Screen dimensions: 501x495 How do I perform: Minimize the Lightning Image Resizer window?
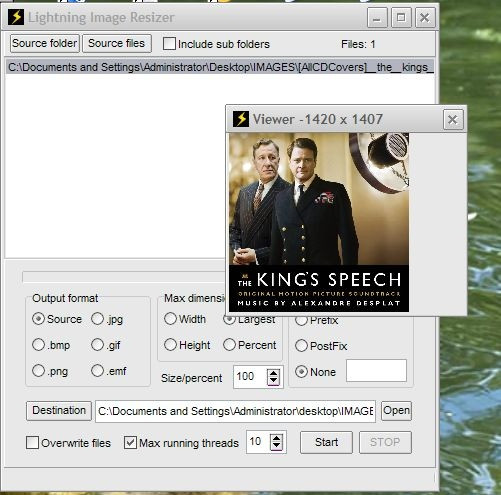click(377, 17)
